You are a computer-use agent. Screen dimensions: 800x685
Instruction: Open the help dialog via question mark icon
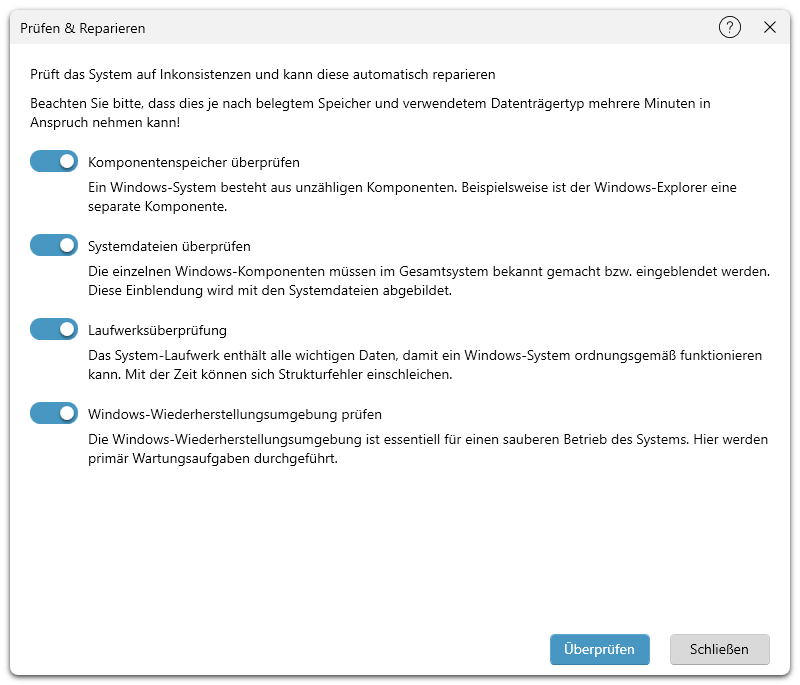coord(729,28)
